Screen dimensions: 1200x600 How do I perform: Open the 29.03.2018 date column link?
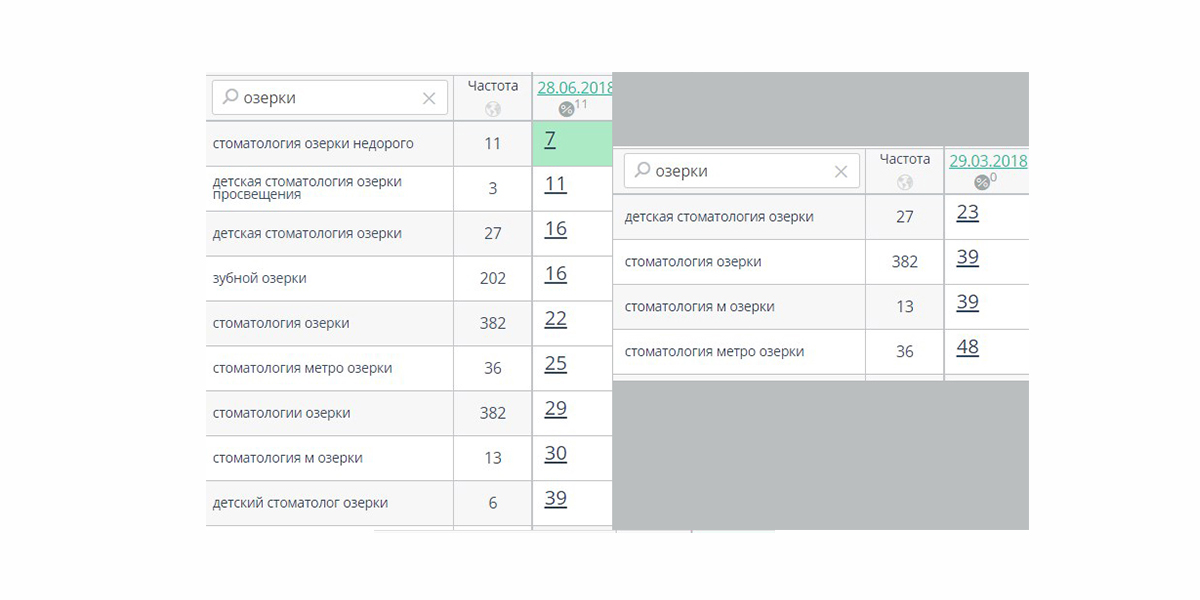[988, 160]
